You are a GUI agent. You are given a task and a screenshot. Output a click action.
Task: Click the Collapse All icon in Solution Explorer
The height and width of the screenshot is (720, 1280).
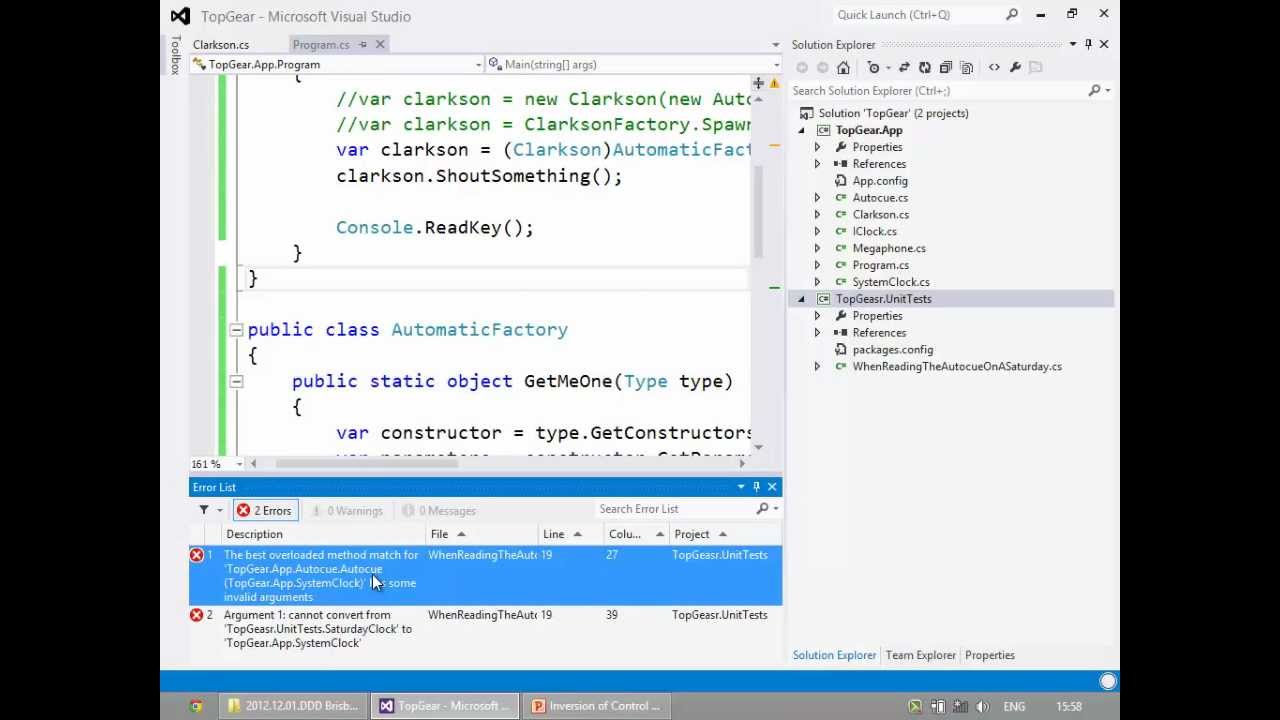click(x=946, y=67)
